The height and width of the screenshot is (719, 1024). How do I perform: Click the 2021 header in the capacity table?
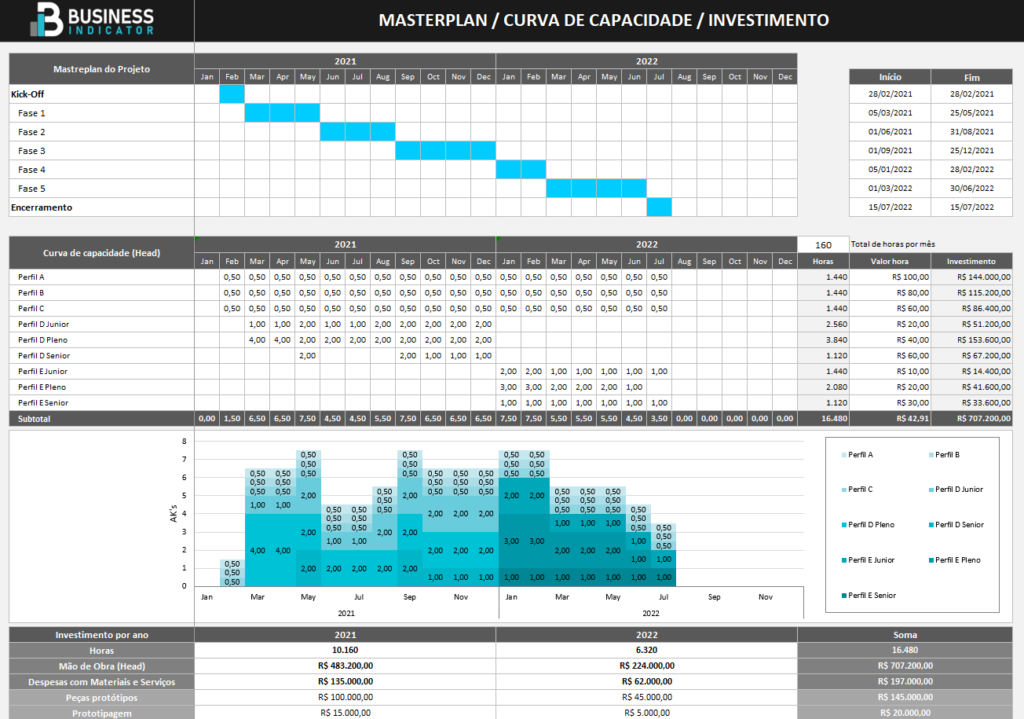344,242
